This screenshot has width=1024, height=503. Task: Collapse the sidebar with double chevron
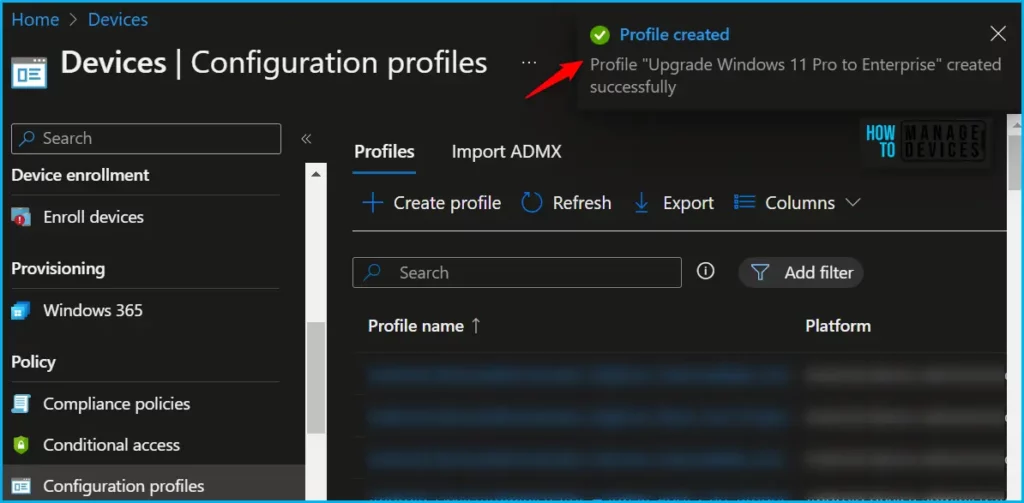[306, 138]
